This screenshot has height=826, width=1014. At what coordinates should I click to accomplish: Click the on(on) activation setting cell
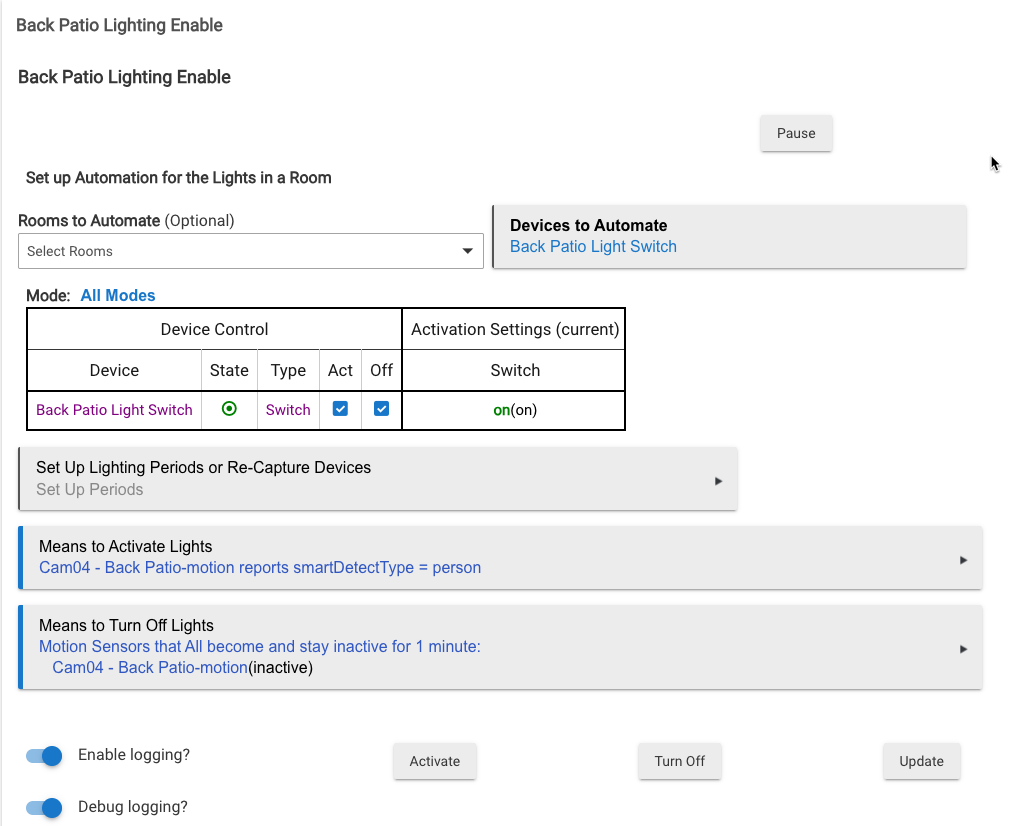pyautogui.click(x=514, y=410)
